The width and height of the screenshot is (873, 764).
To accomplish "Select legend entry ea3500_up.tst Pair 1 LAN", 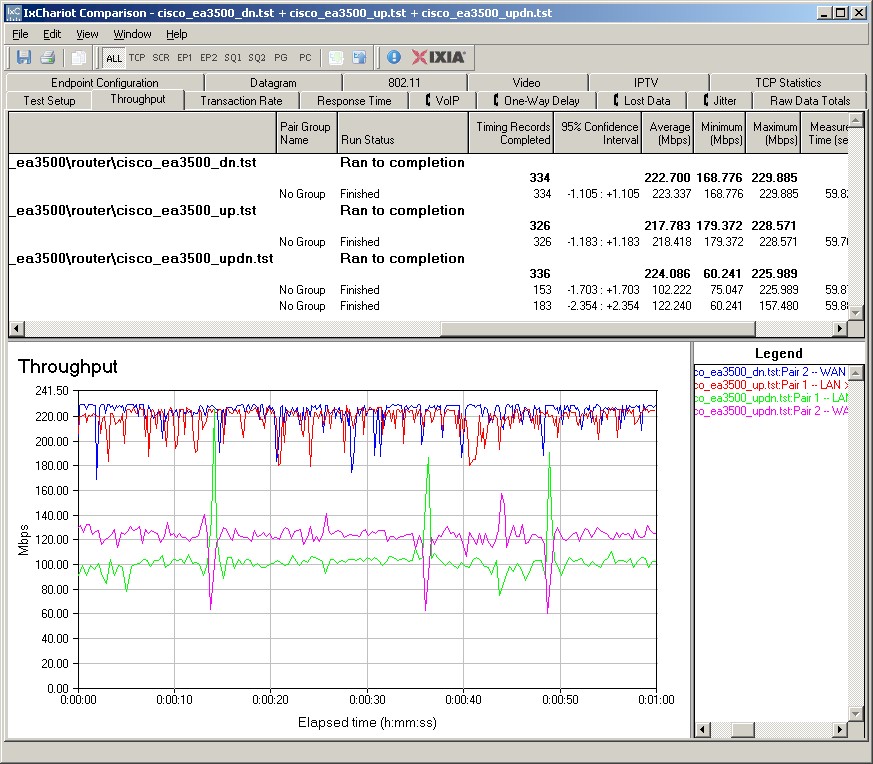I will pos(771,385).
